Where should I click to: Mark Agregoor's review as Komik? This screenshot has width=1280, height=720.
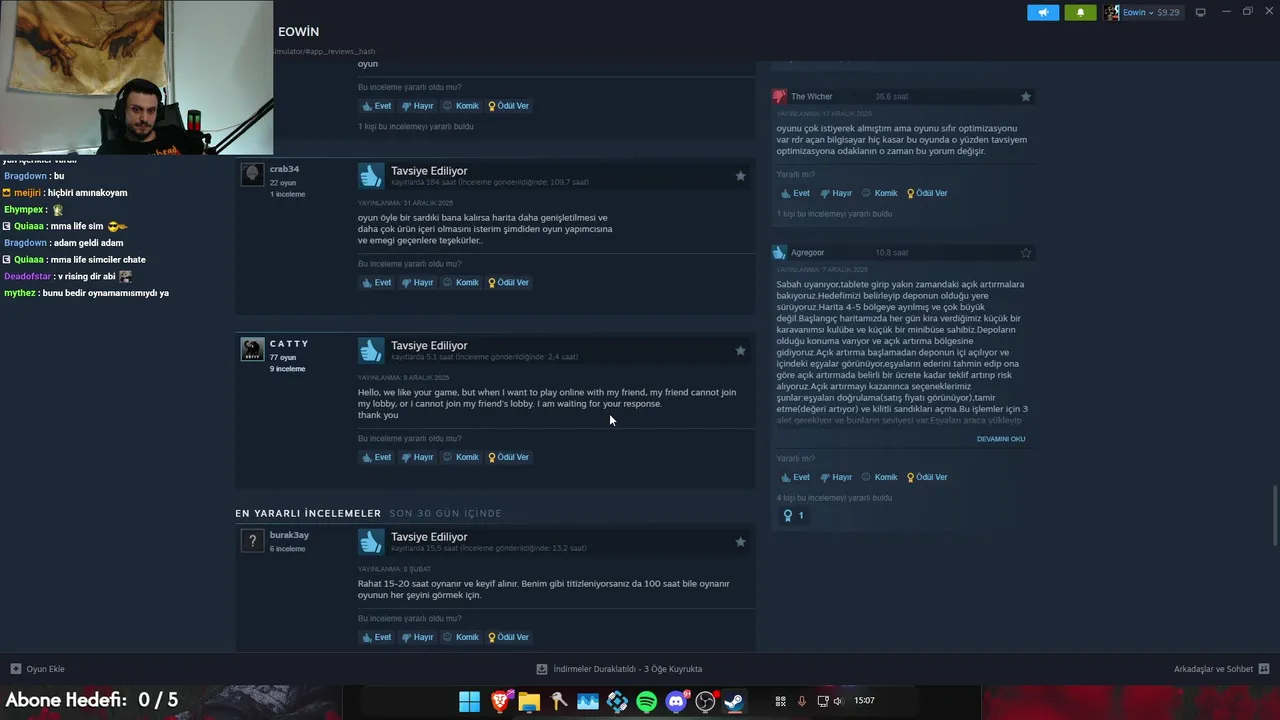coord(880,477)
